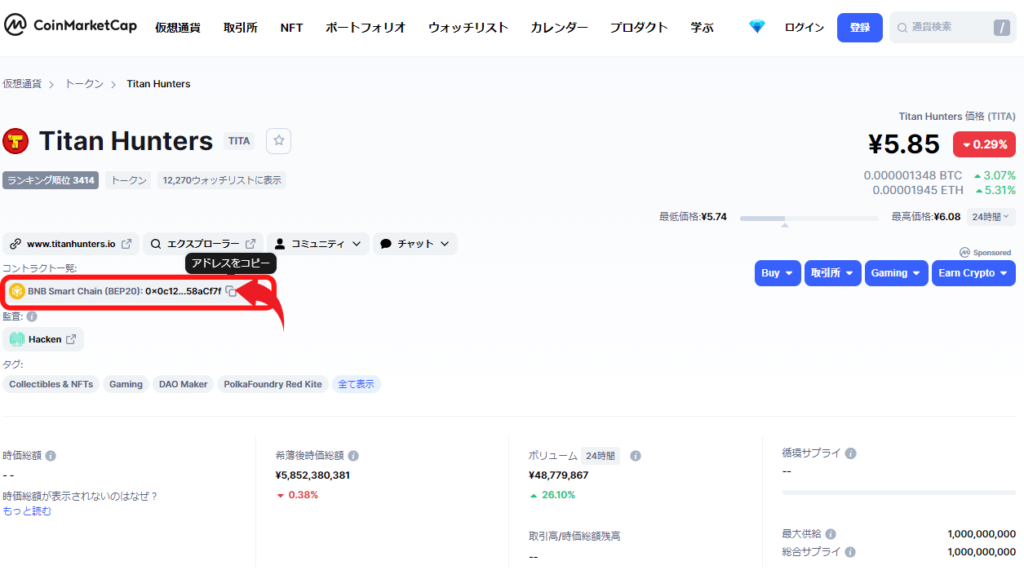Open エクスプローラー explorer link
The height and width of the screenshot is (570, 1024).
[x=203, y=244]
